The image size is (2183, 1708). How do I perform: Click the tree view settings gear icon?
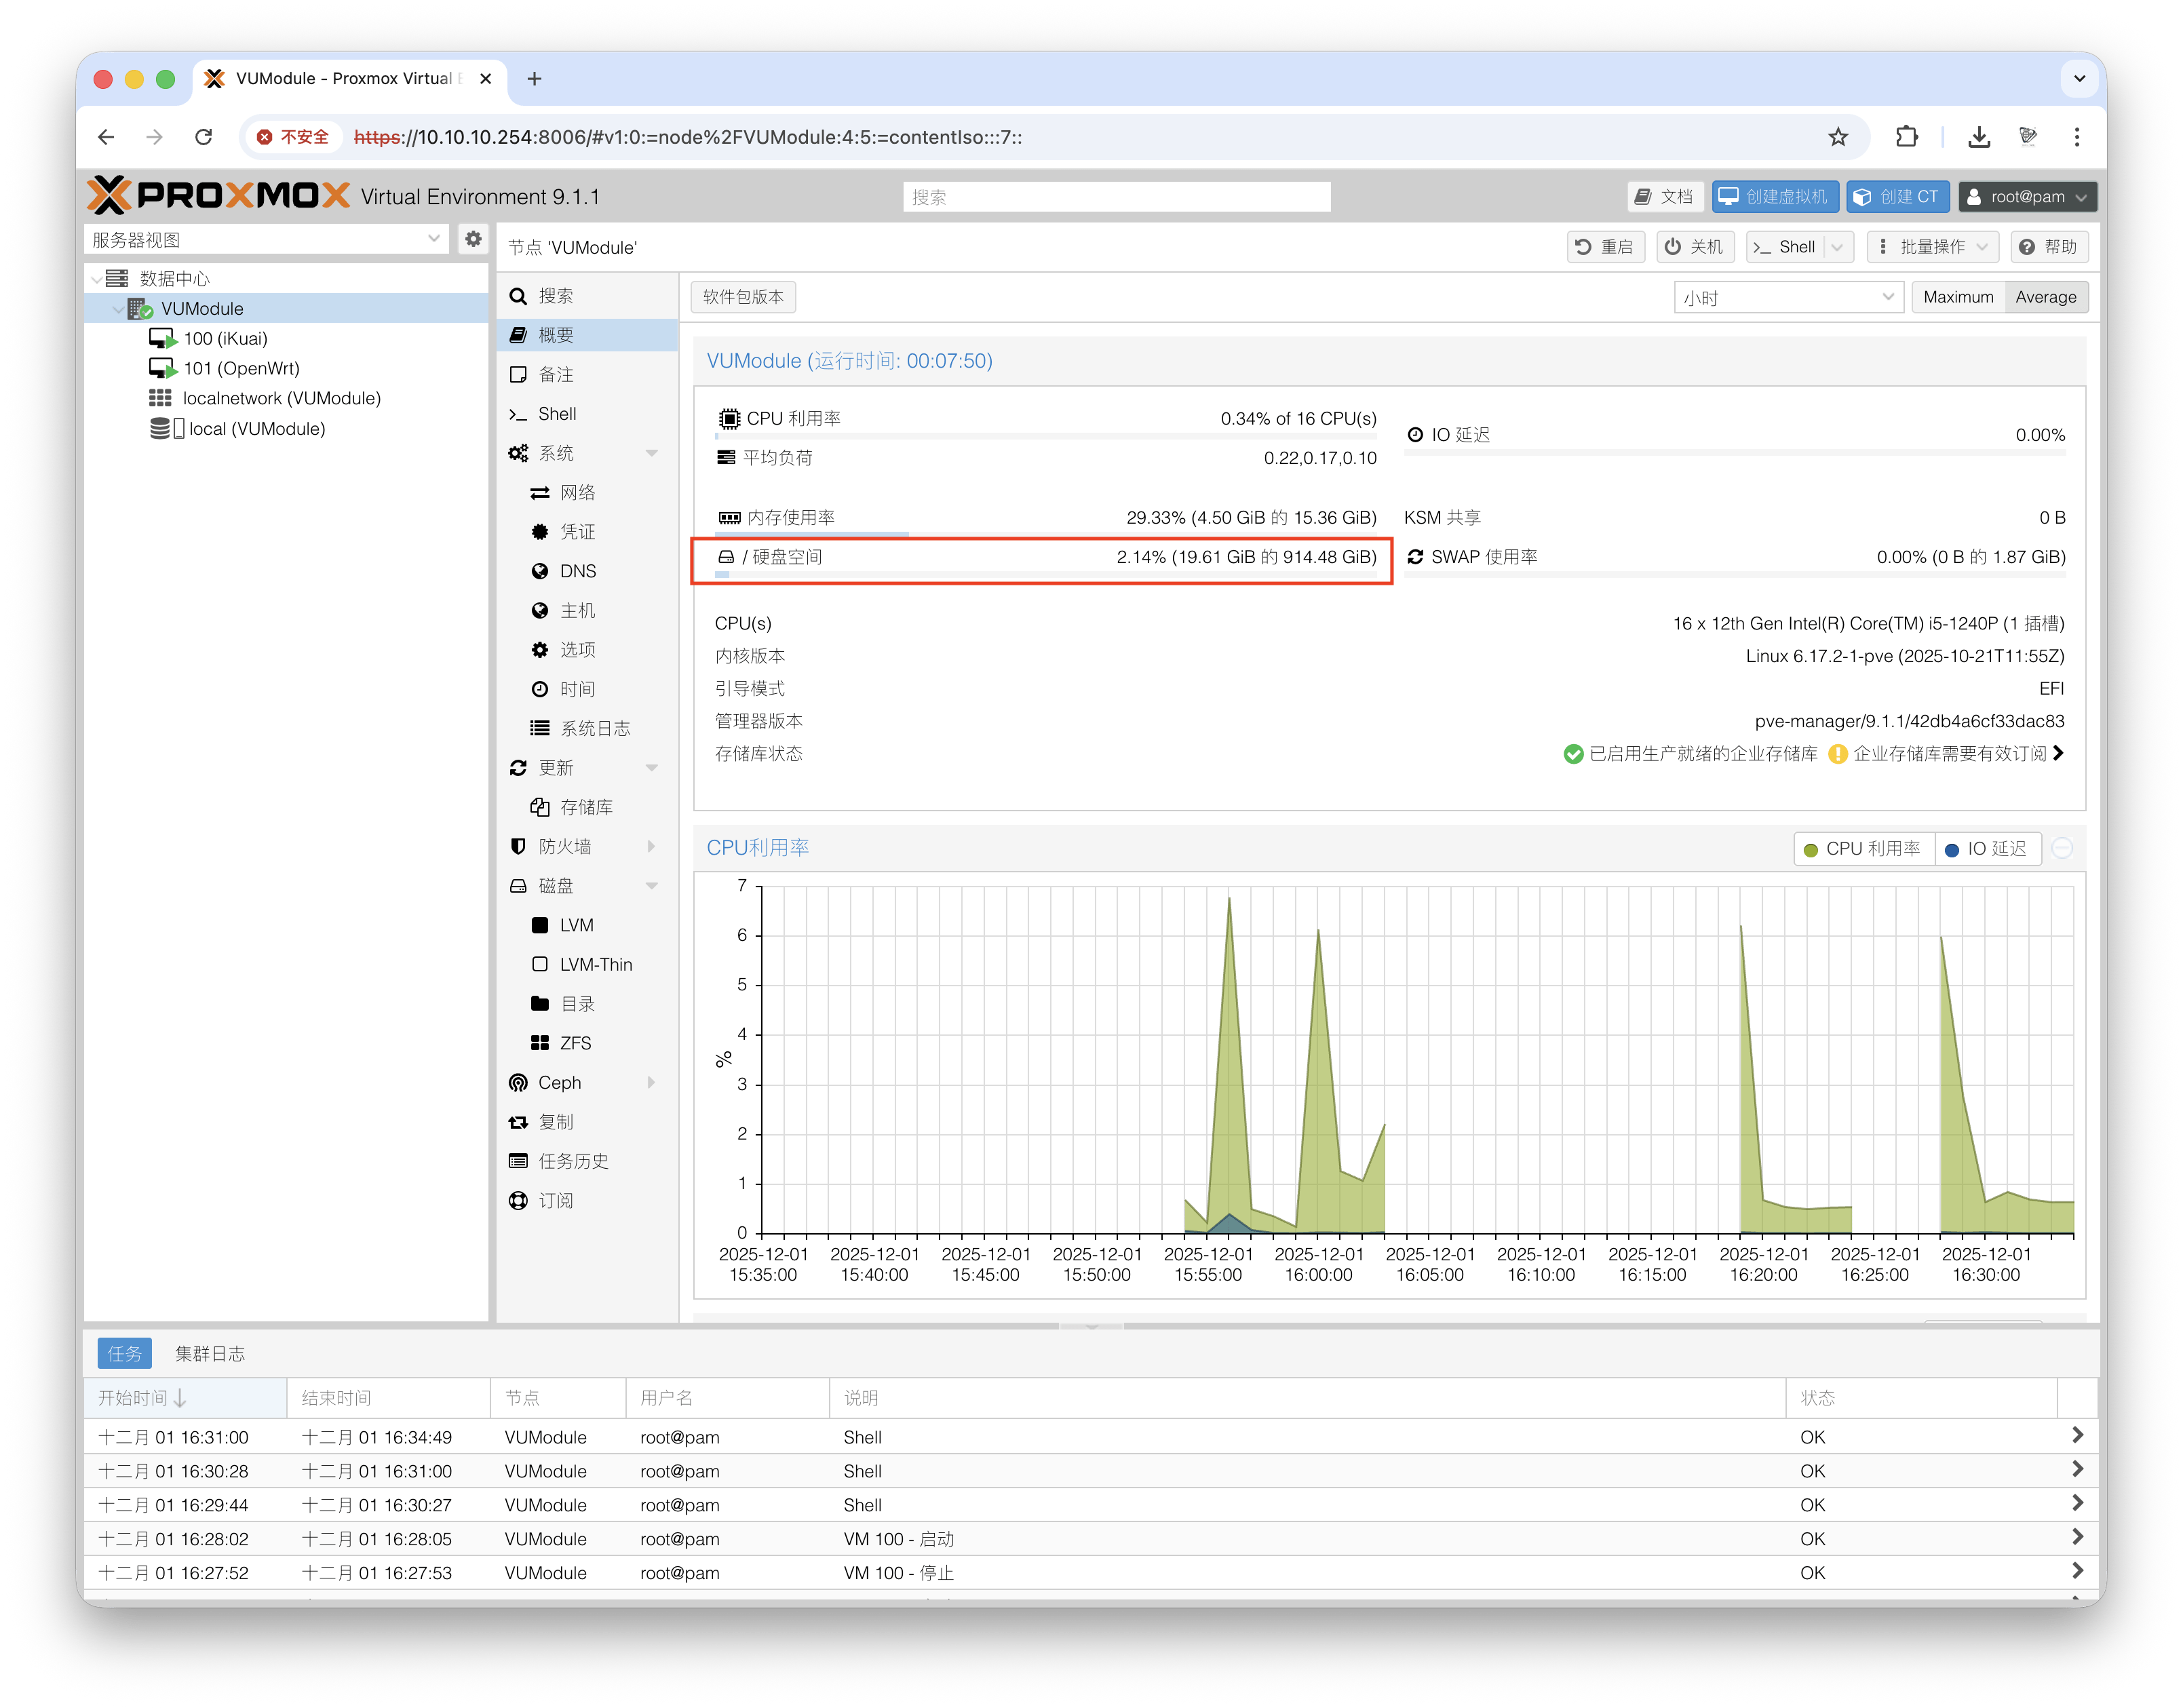click(473, 239)
